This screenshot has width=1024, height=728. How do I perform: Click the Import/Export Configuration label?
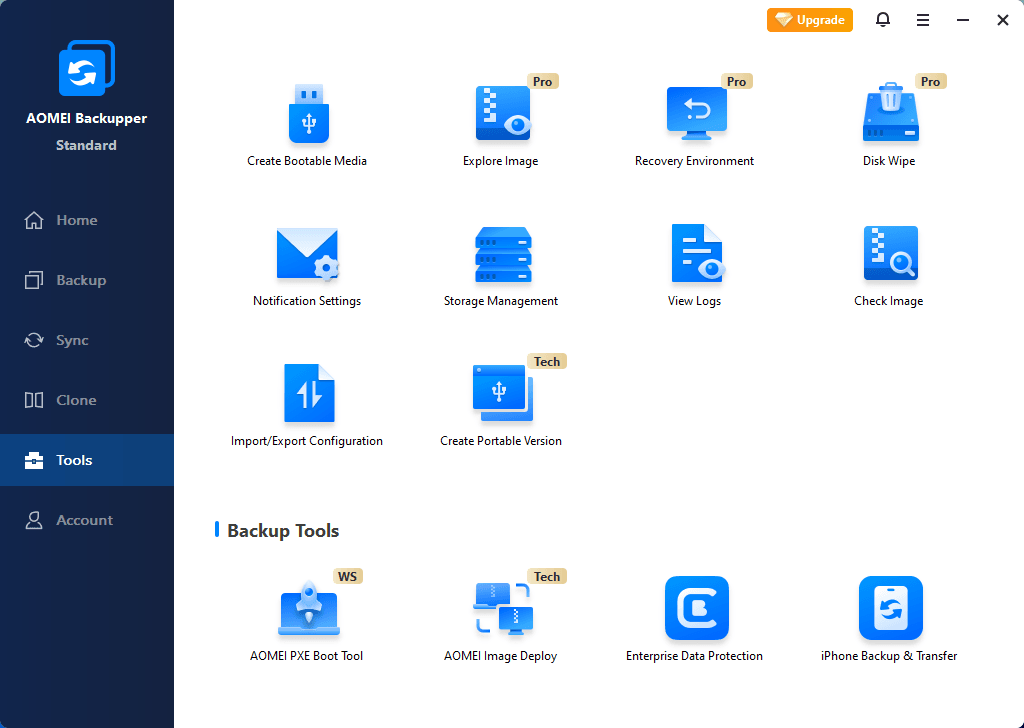click(x=307, y=441)
